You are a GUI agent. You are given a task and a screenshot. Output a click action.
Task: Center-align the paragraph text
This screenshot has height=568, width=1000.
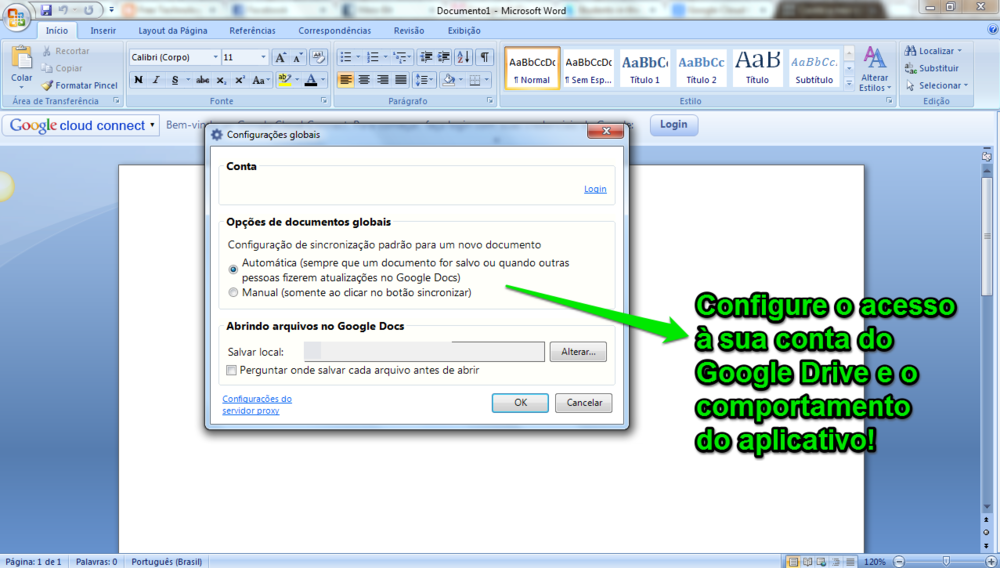pos(364,80)
